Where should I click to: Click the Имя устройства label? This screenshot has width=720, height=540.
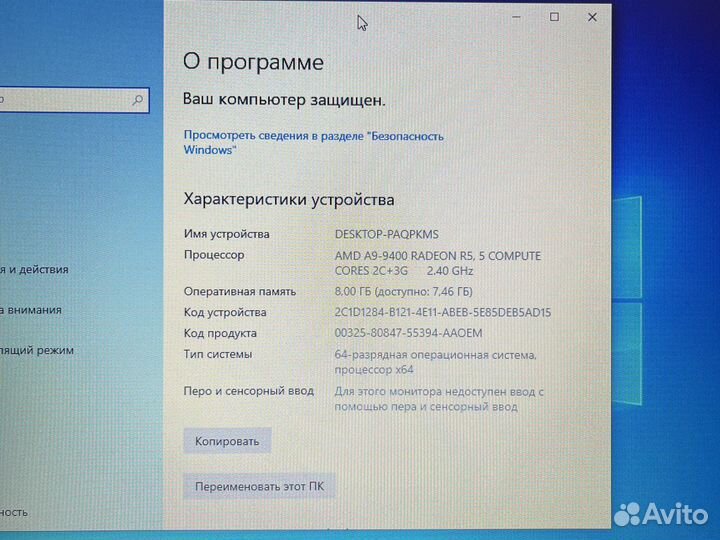(x=226, y=234)
